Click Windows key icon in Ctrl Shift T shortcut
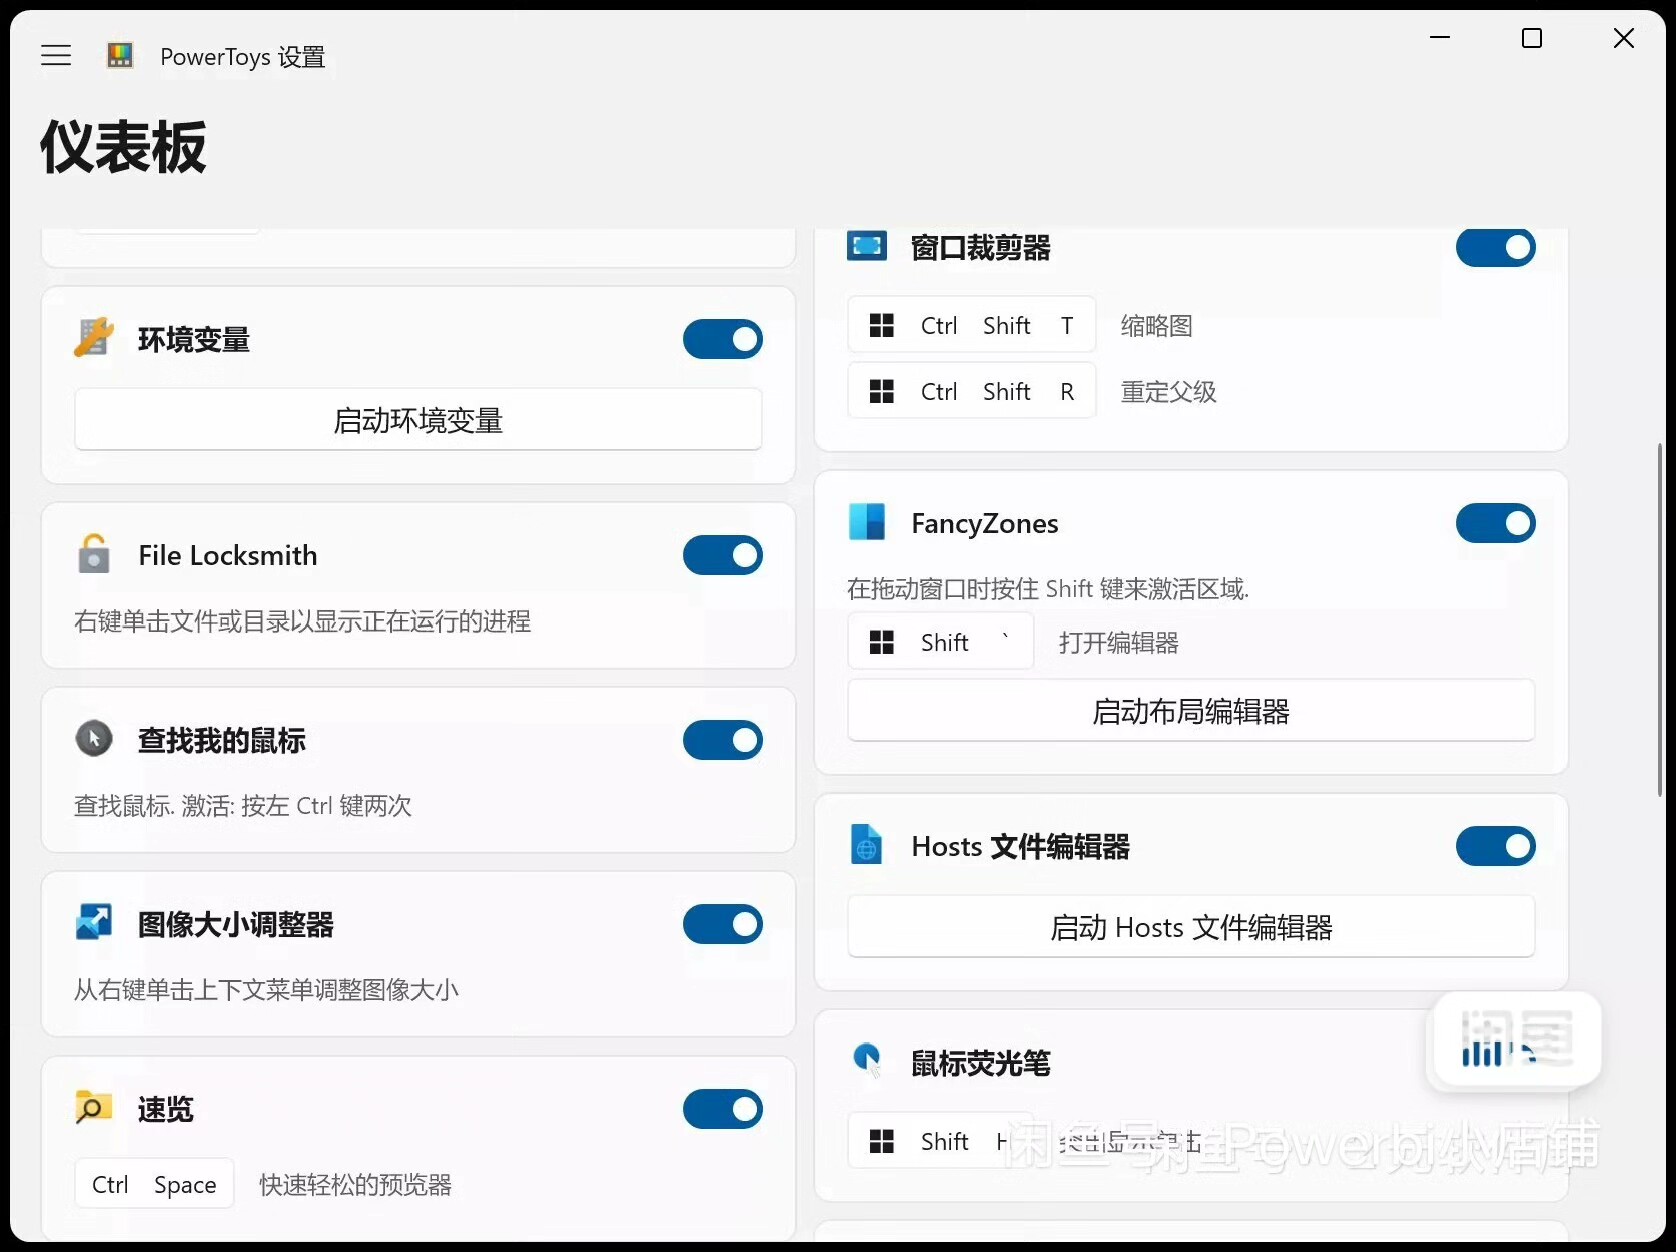The image size is (1676, 1252). [x=882, y=326]
